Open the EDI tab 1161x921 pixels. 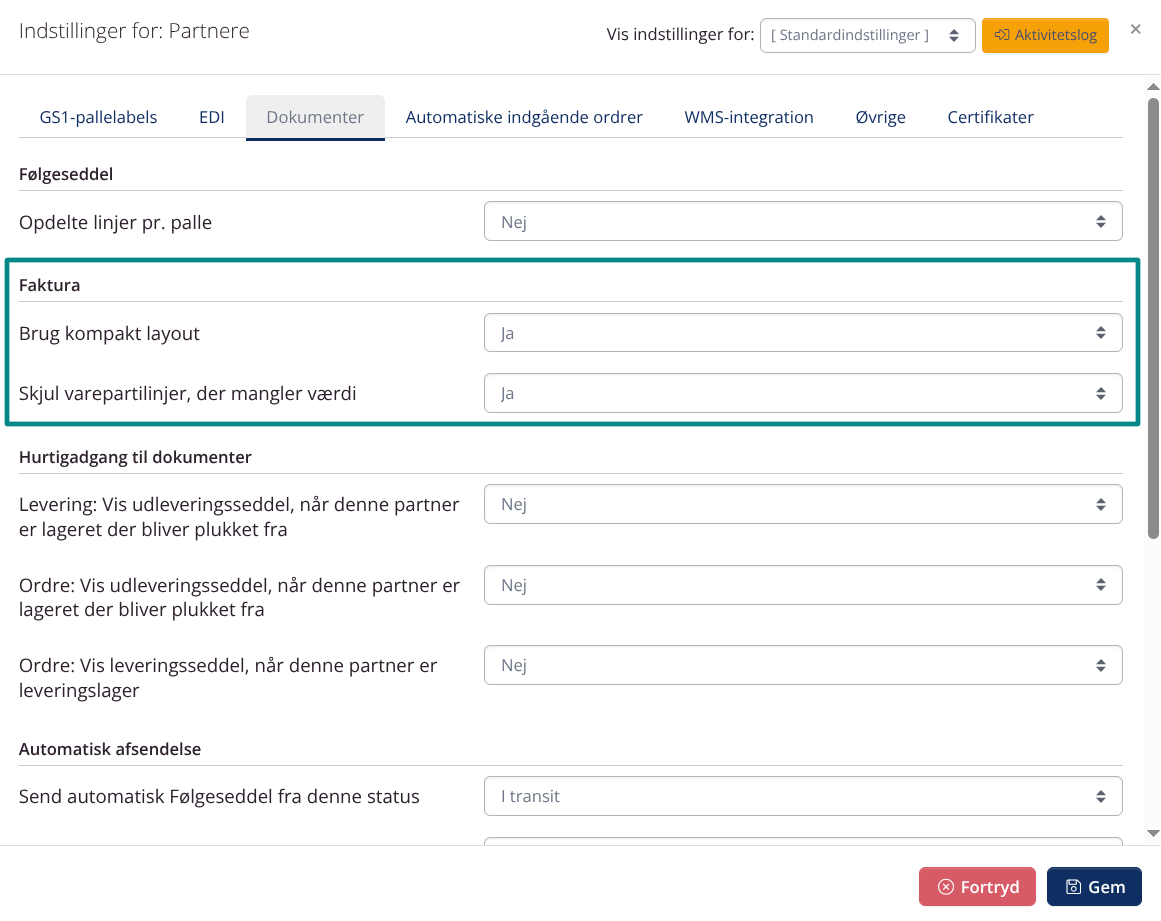coord(211,117)
